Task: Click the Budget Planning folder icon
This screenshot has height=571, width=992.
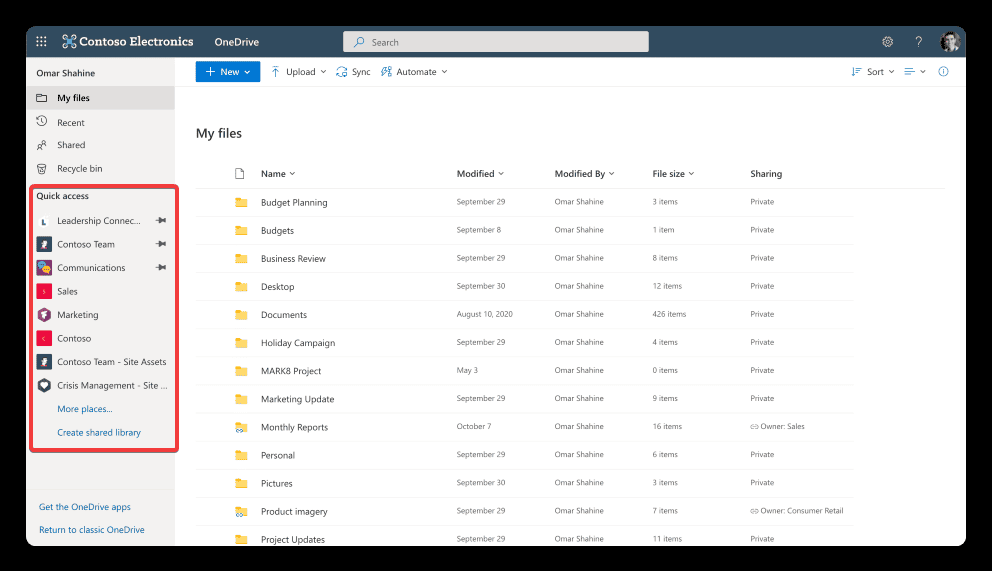Action: (x=241, y=202)
